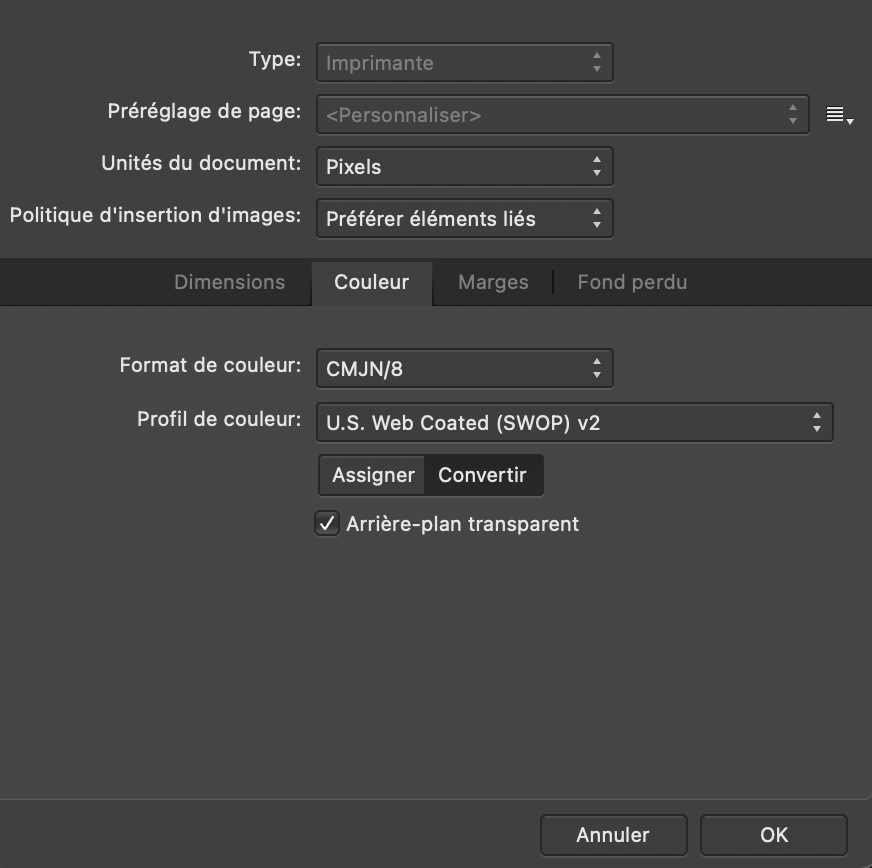Open the page preset options menu icon
Screen dimensions: 872x868
tap(839, 115)
